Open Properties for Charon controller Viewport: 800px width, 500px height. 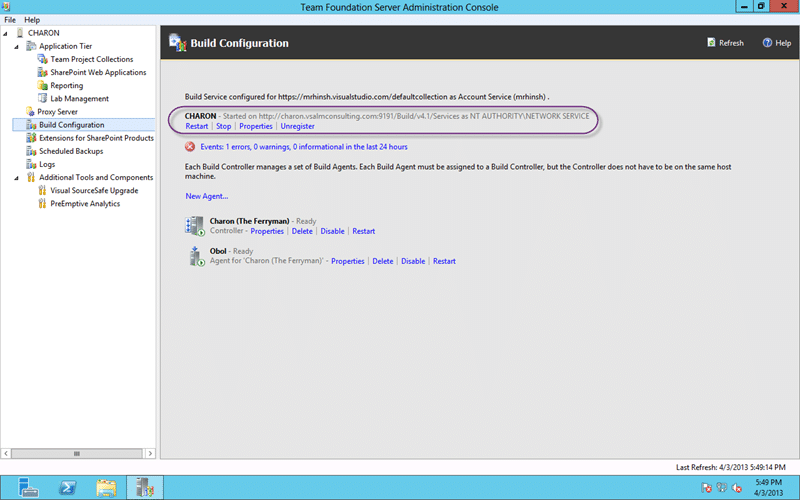click(267, 231)
